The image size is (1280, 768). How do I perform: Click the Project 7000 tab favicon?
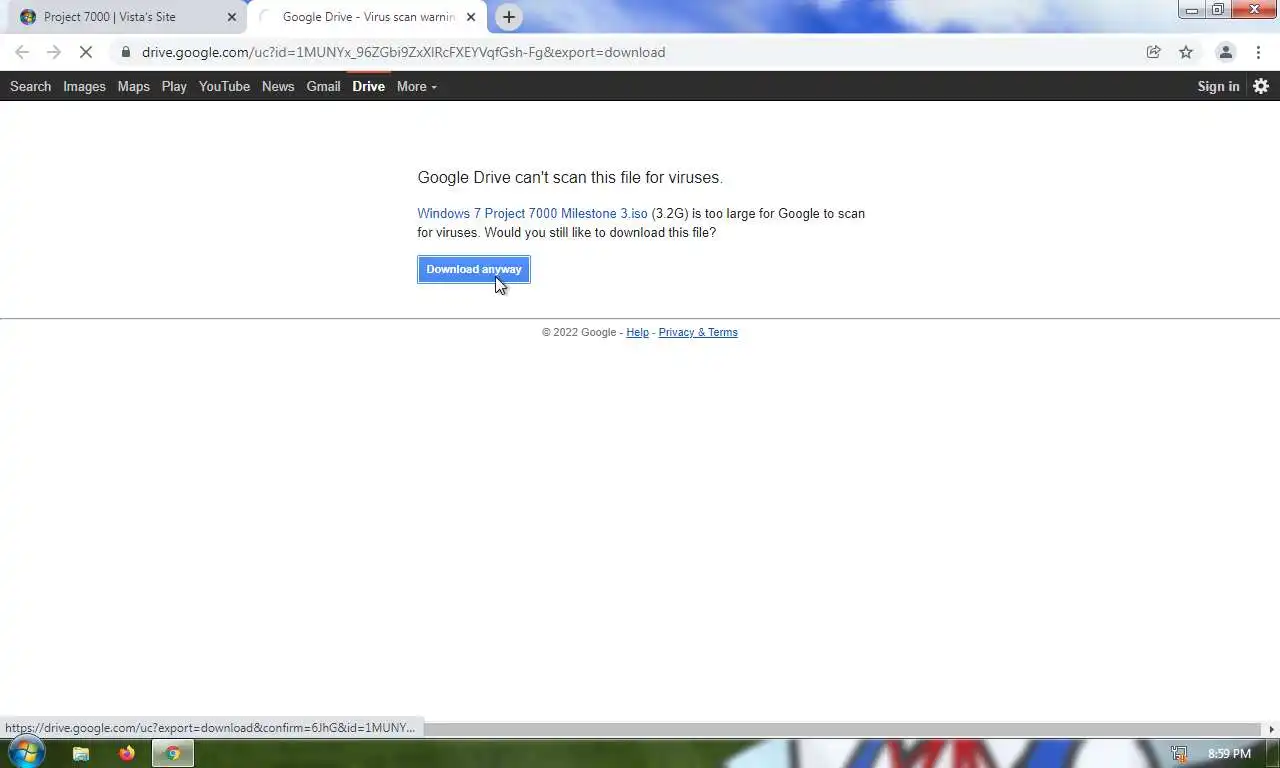click(x=28, y=17)
